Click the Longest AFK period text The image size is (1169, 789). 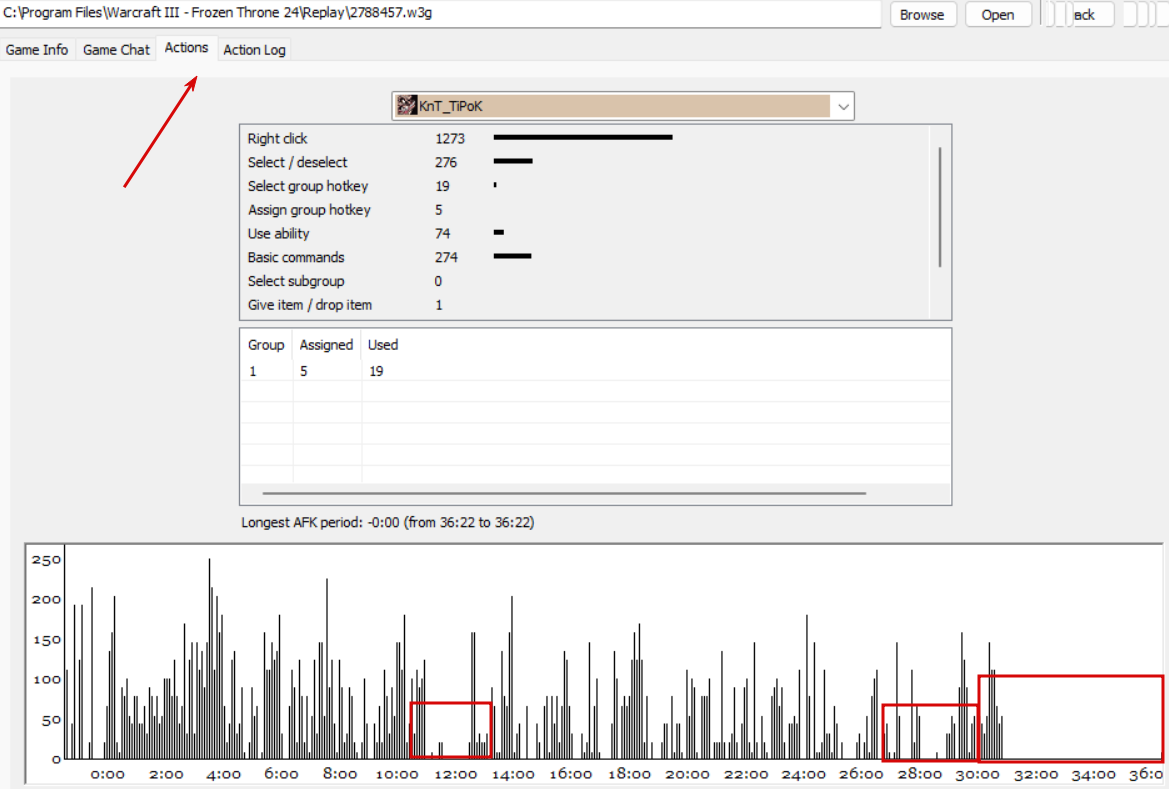click(388, 522)
